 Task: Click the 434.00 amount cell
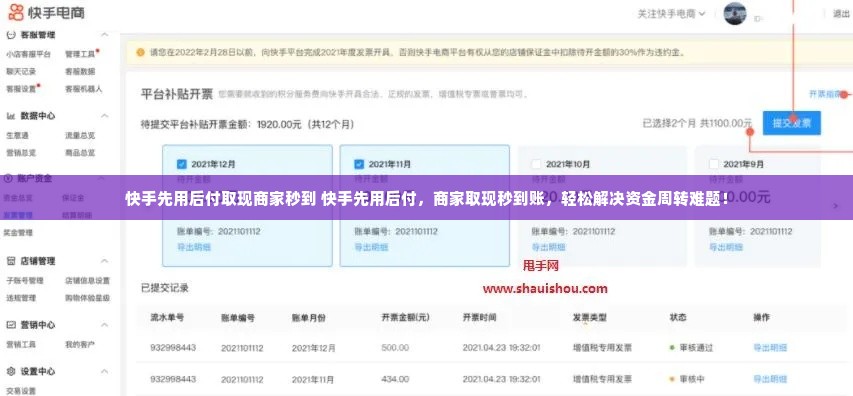tap(395, 379)
